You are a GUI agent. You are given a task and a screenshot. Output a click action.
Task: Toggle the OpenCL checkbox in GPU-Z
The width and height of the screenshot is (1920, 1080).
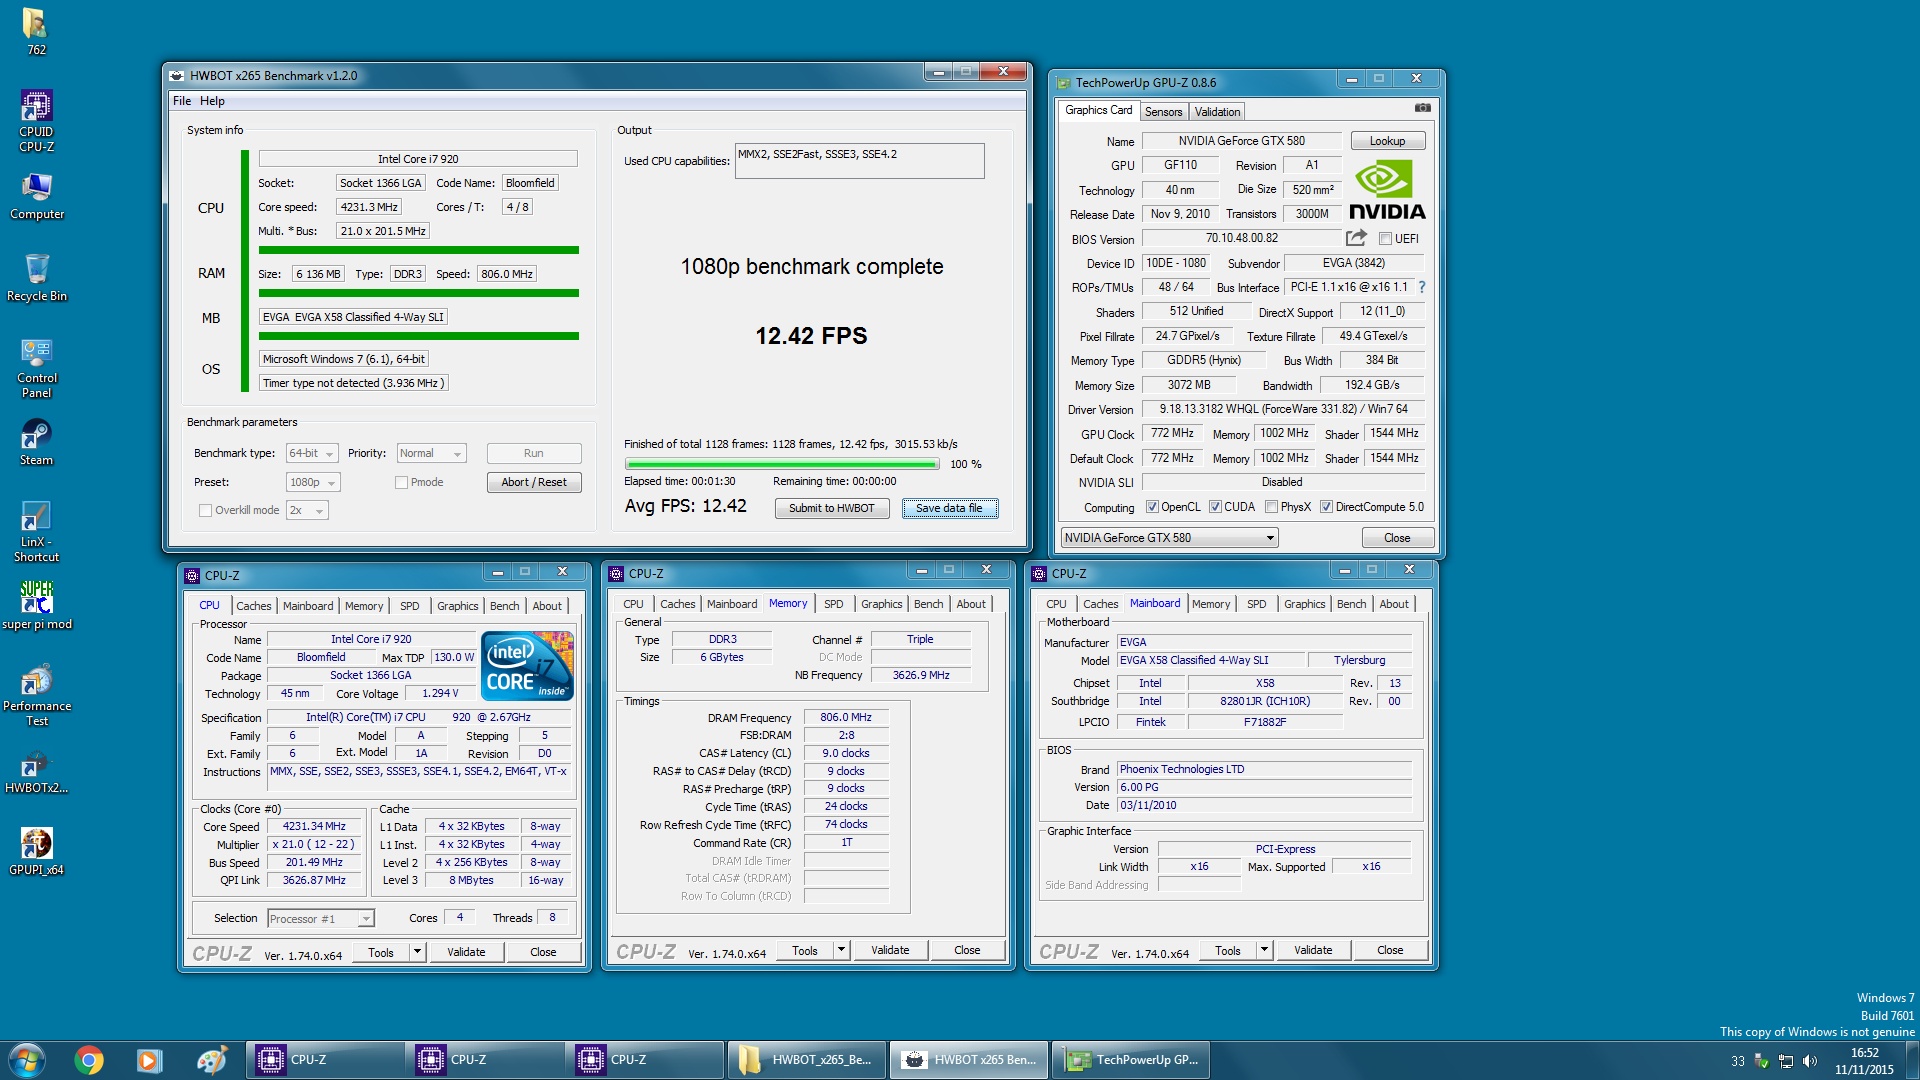coord(1152,507)
